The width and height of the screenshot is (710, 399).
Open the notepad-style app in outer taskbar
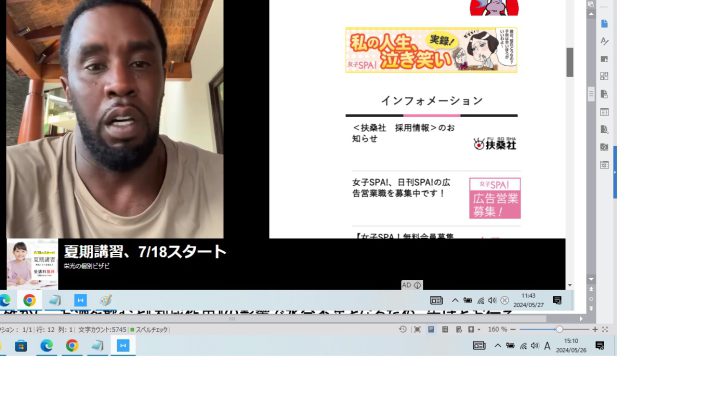coord(97,346)
